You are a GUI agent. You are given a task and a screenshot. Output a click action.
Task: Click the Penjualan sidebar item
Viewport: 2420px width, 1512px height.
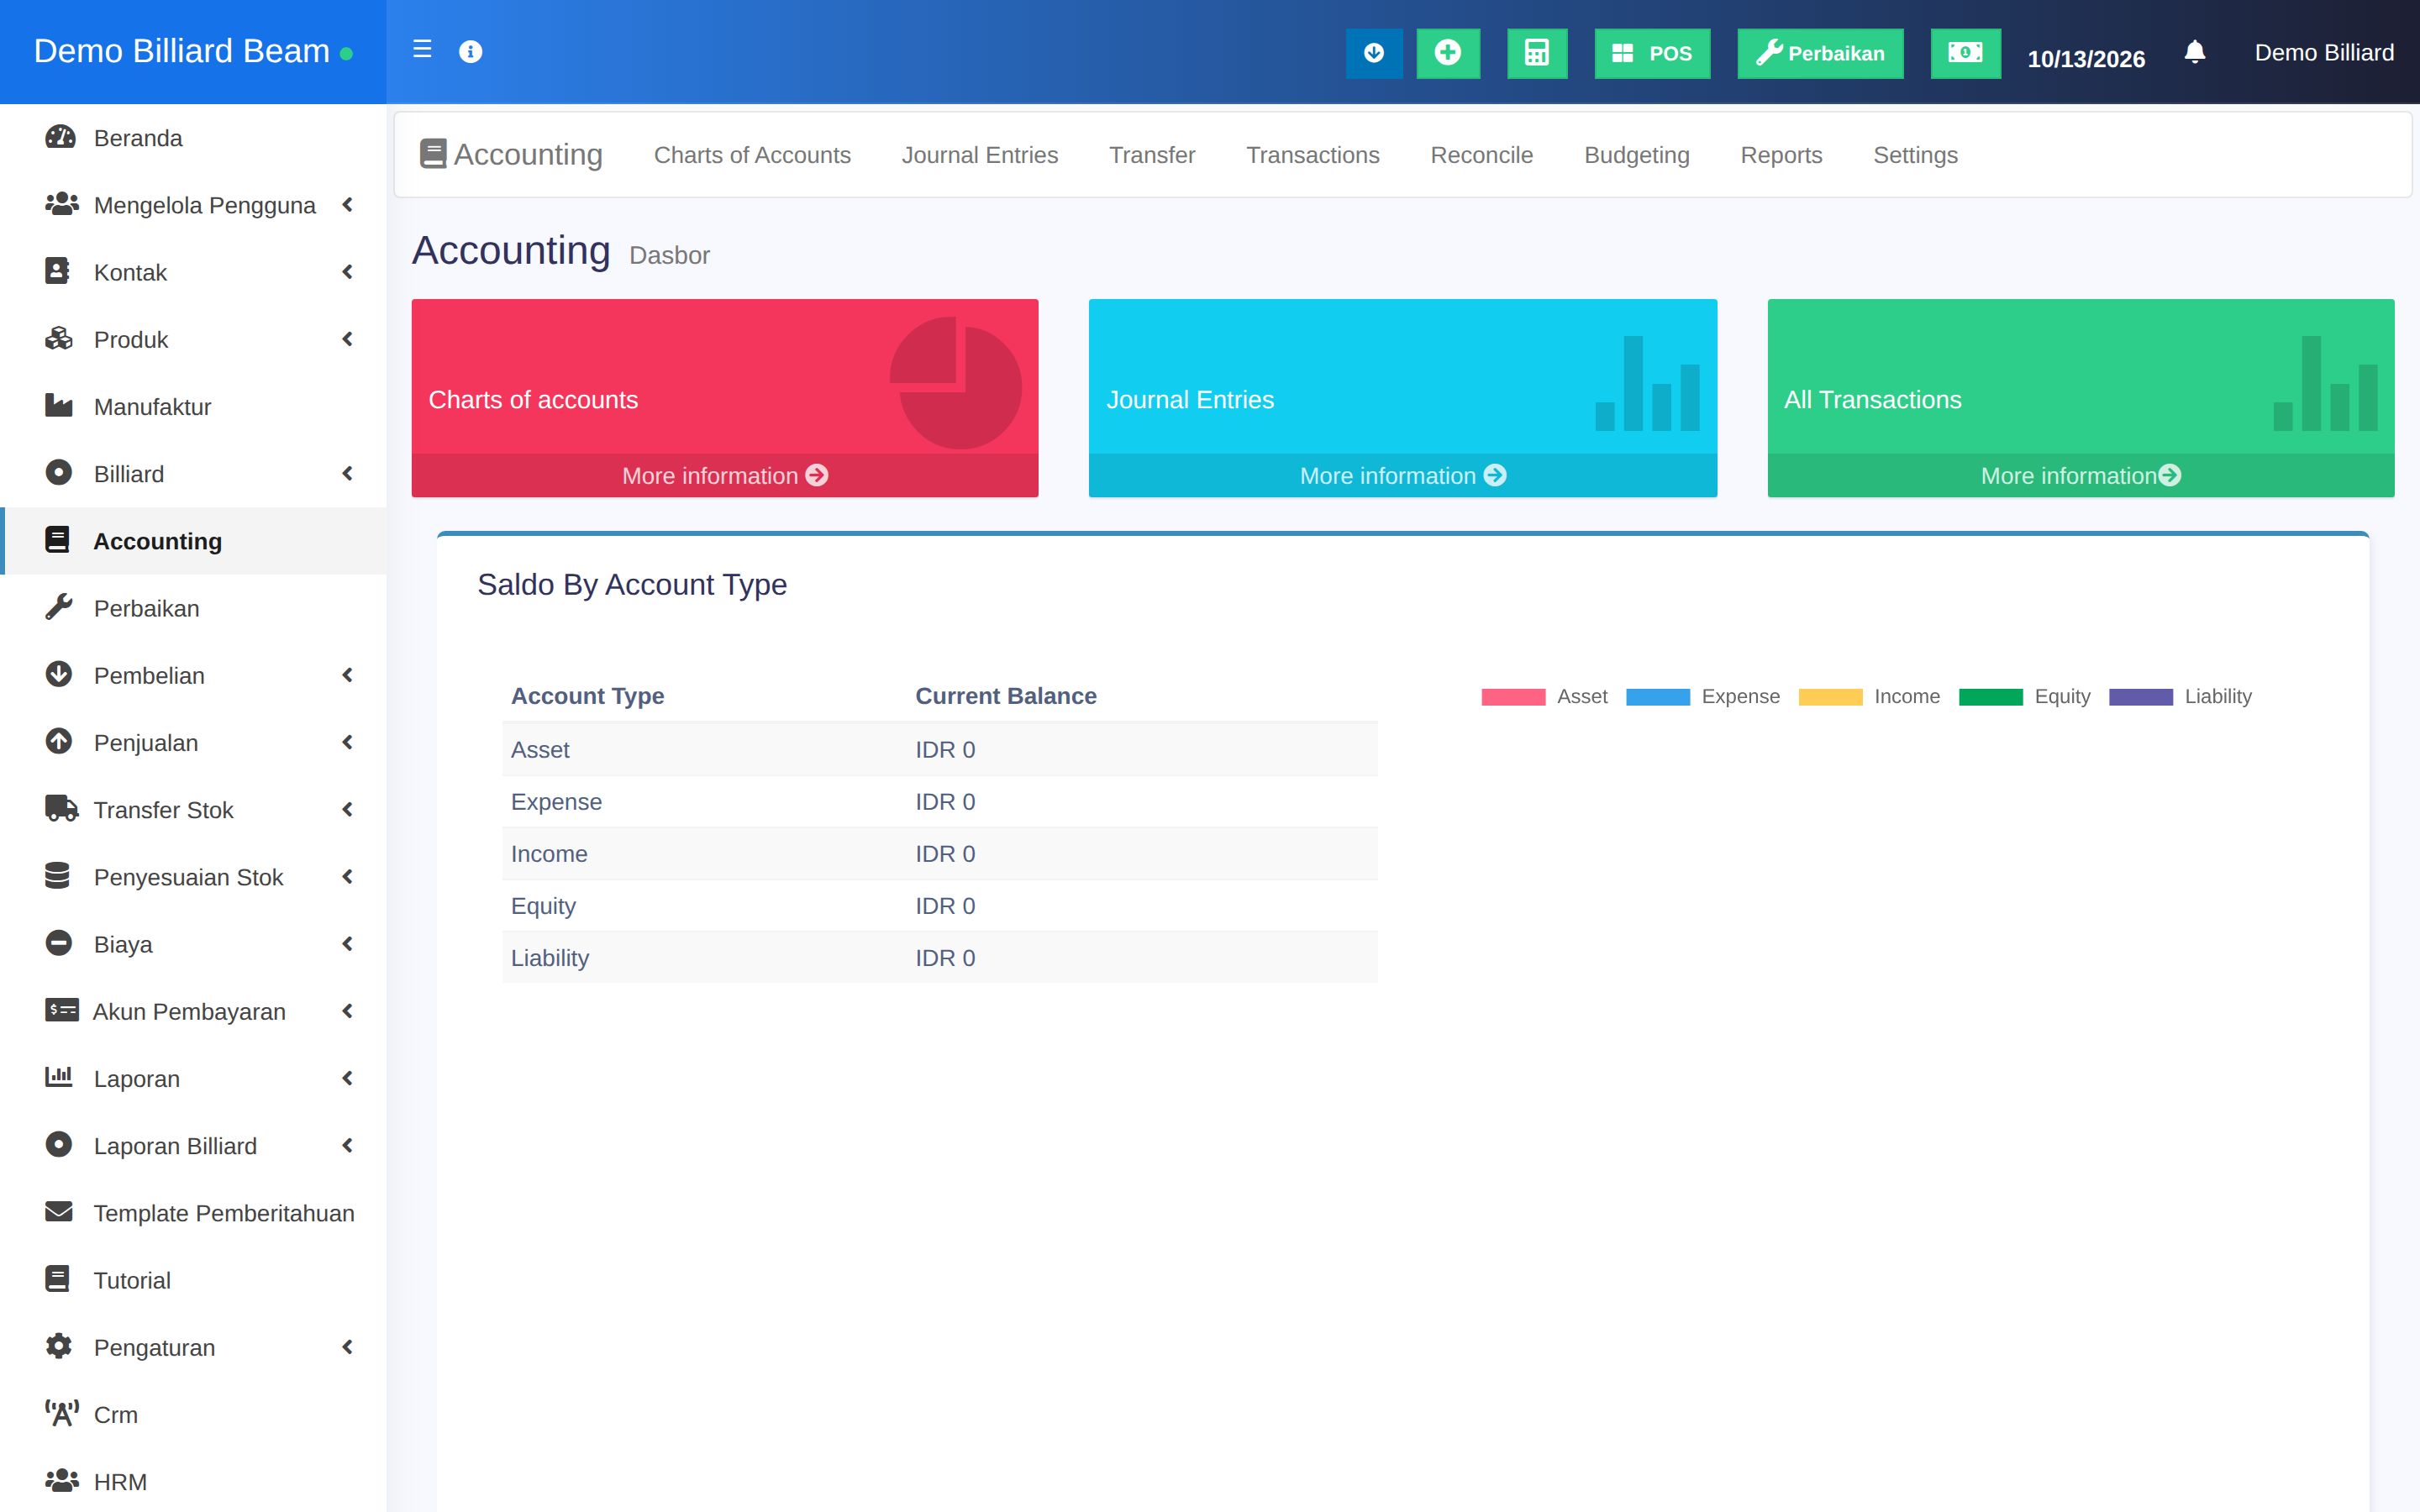click(x=194, y=742)
